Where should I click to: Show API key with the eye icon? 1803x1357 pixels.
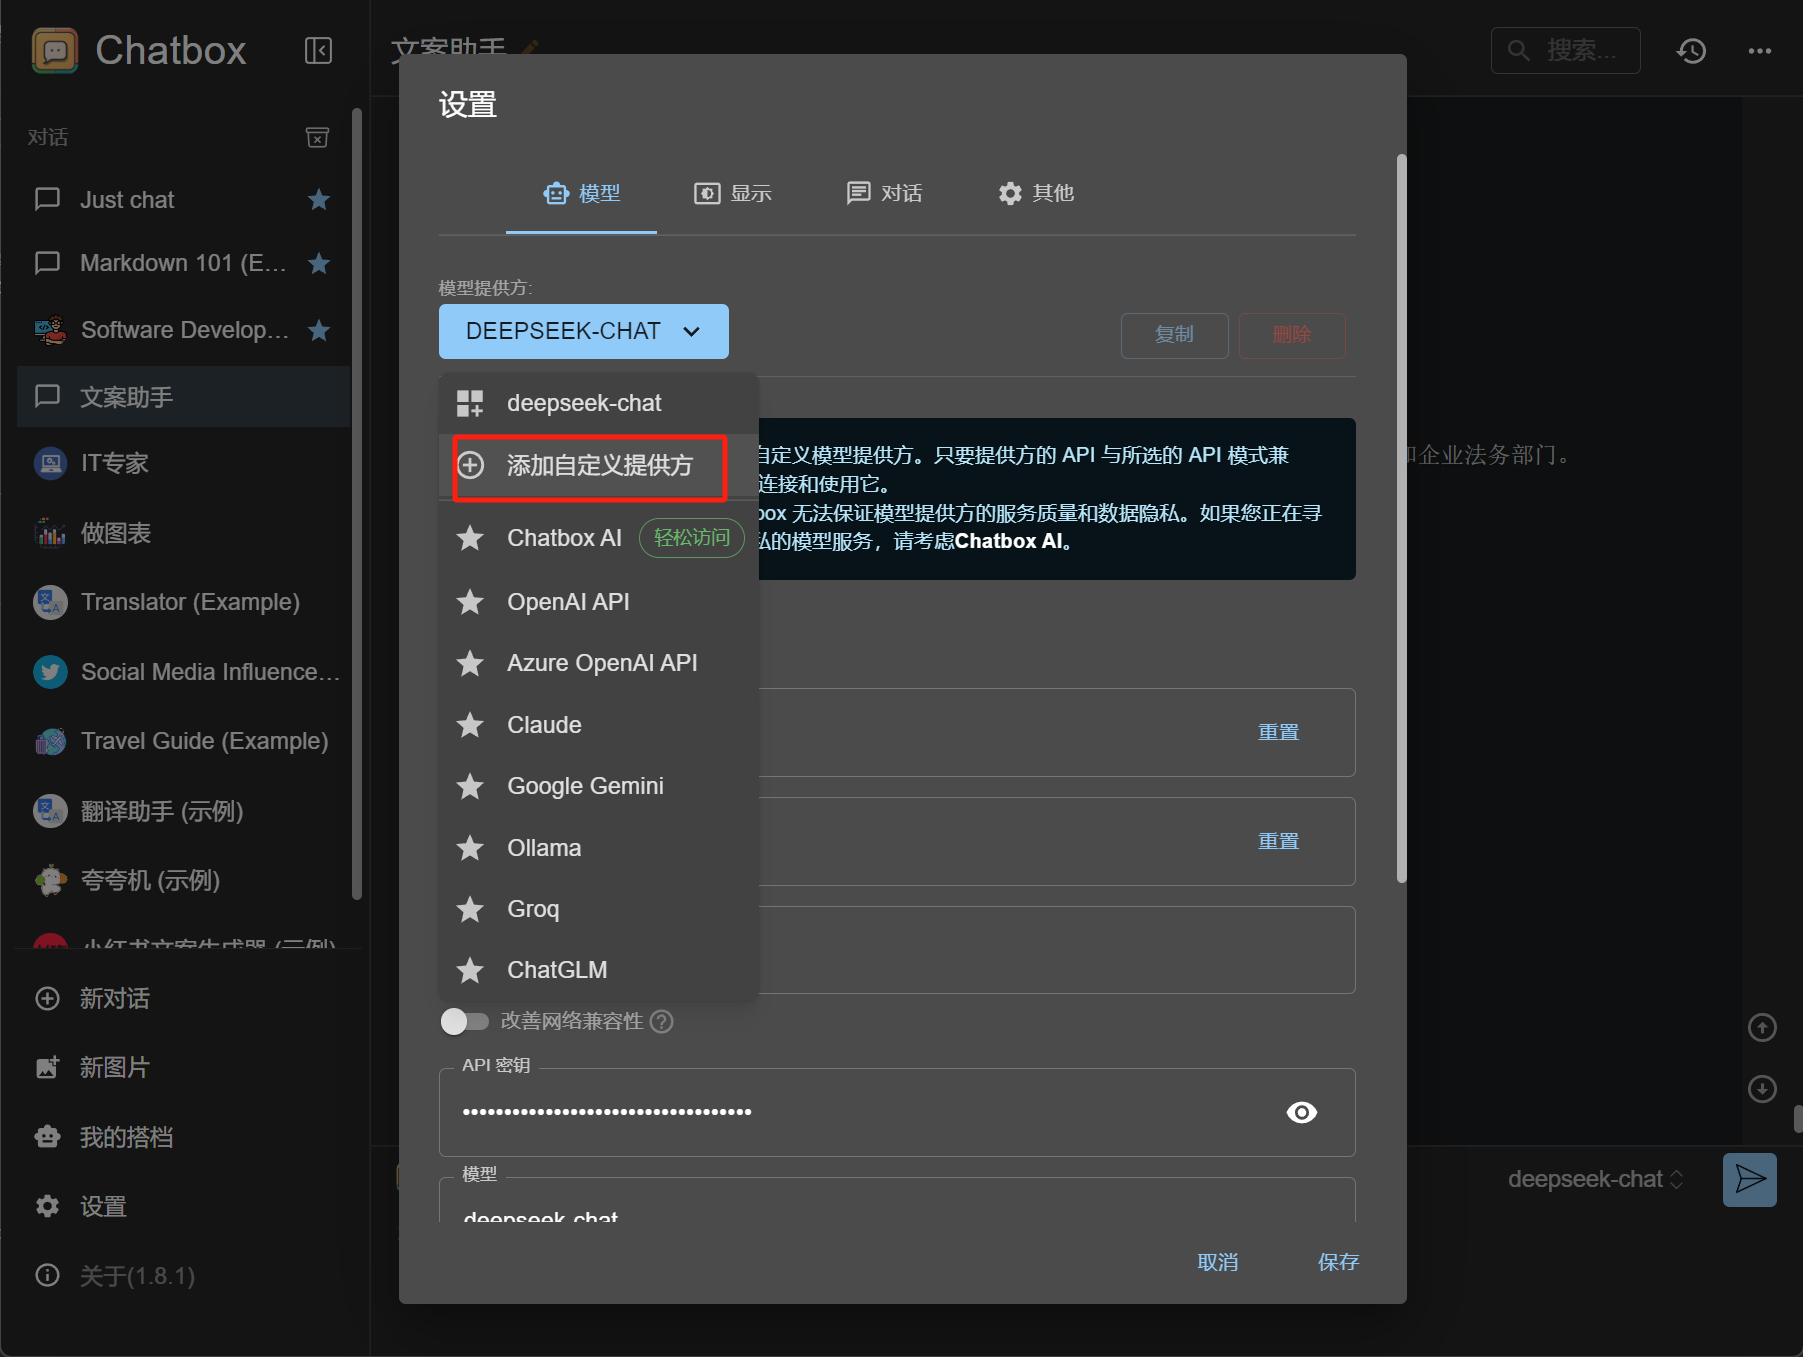1301,1112
